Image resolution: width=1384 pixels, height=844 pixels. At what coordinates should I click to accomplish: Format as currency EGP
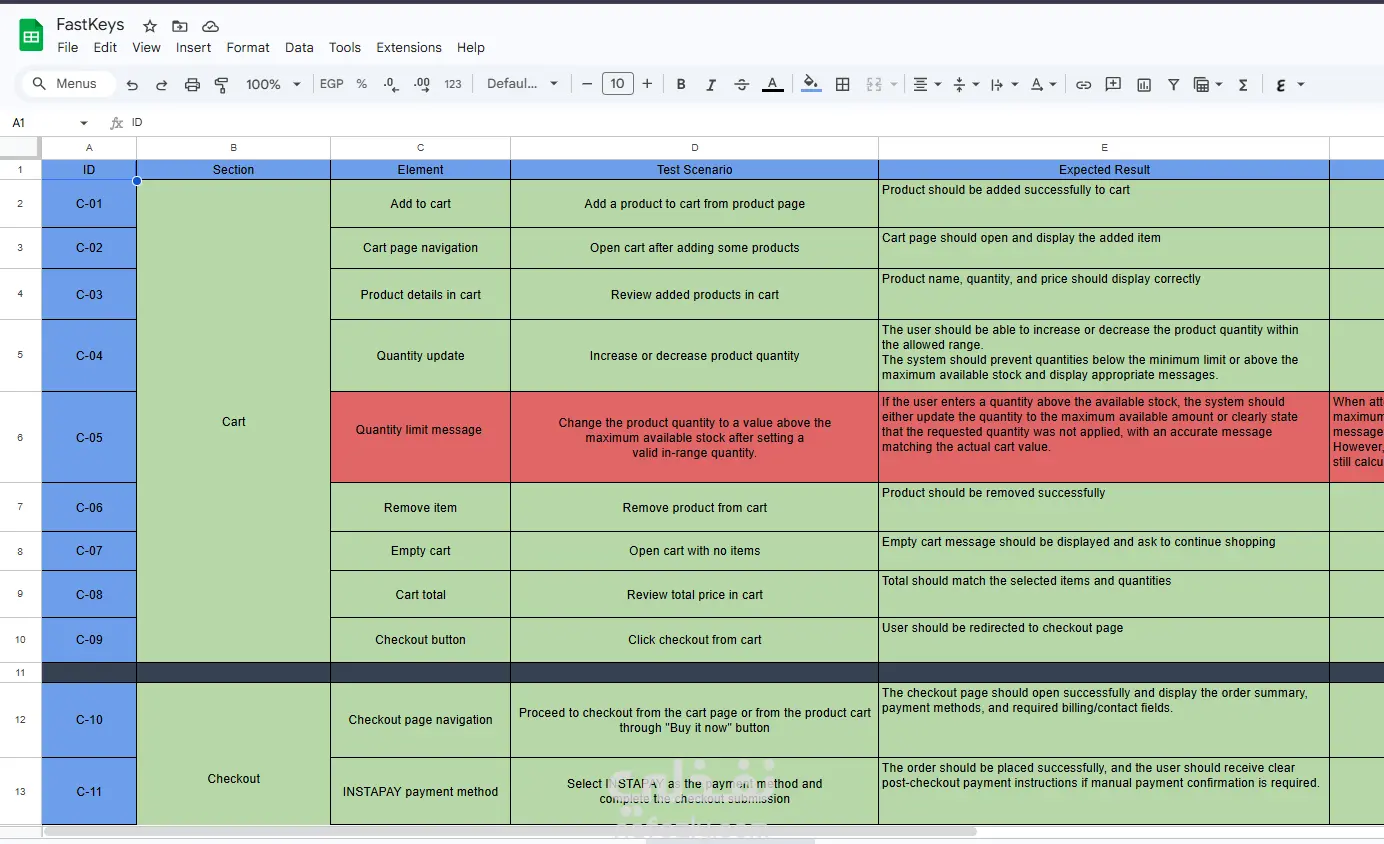pyautogui.click(x=332, y=84)
